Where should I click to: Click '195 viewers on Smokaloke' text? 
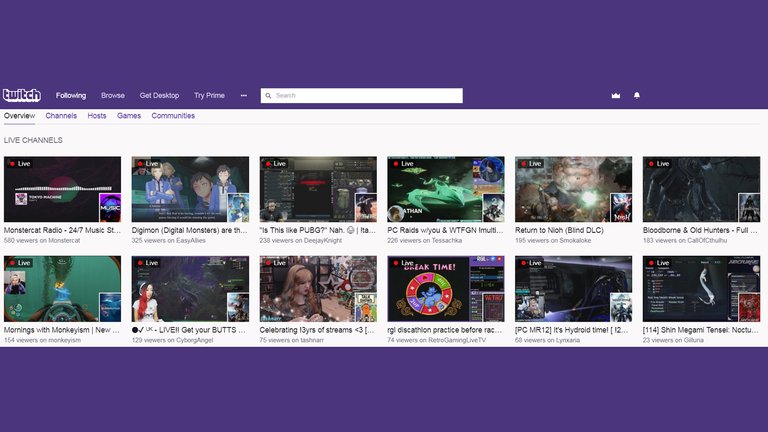tap(553, 240)
